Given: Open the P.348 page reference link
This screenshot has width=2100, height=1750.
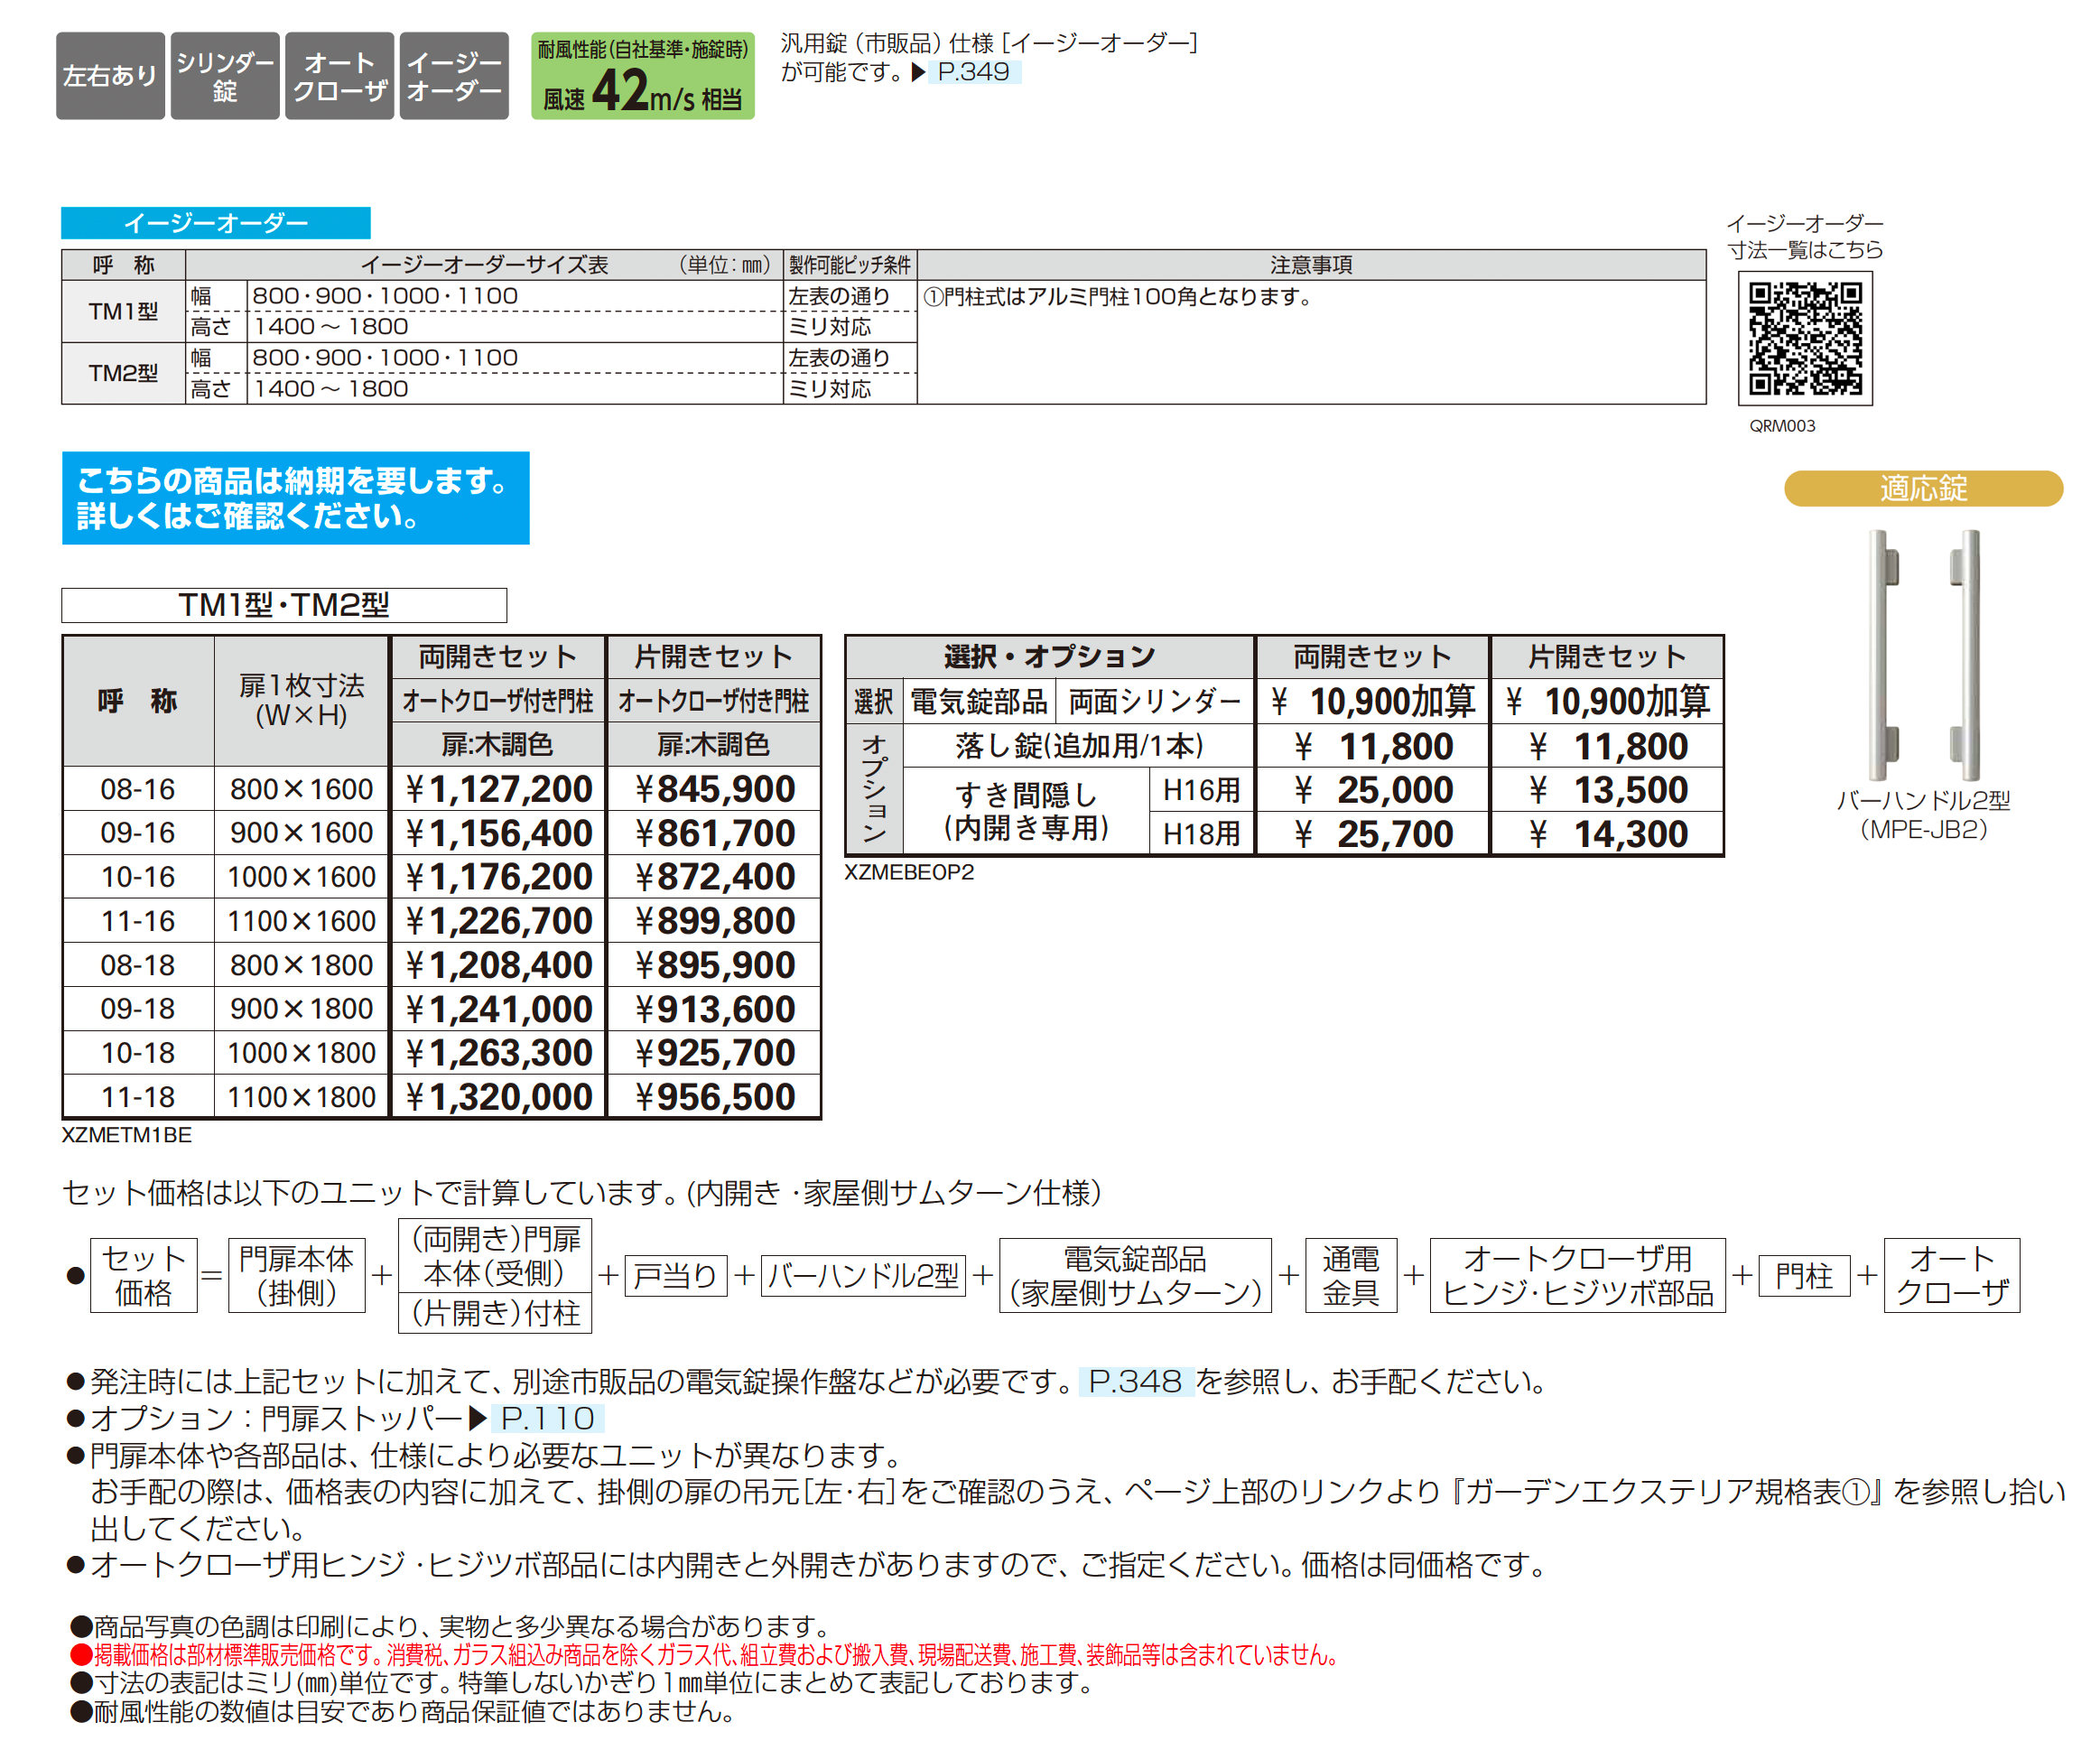Looking at the screenshot, I should coord(1136,1381).
